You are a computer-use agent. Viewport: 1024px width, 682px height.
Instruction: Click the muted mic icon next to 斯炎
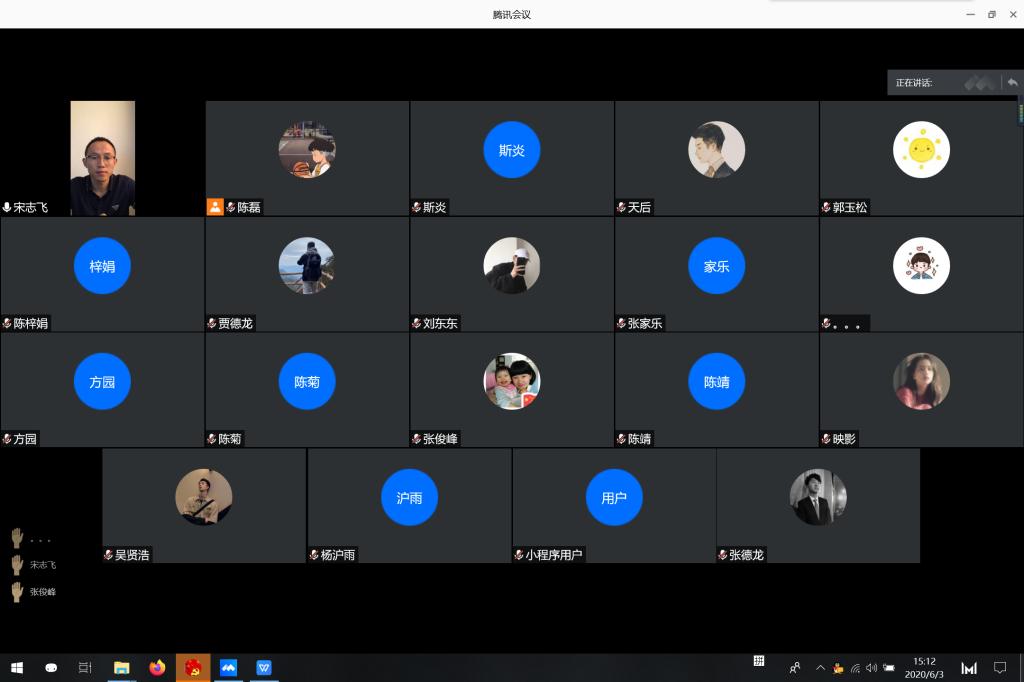pyautogui.click(x=417, y=208)
